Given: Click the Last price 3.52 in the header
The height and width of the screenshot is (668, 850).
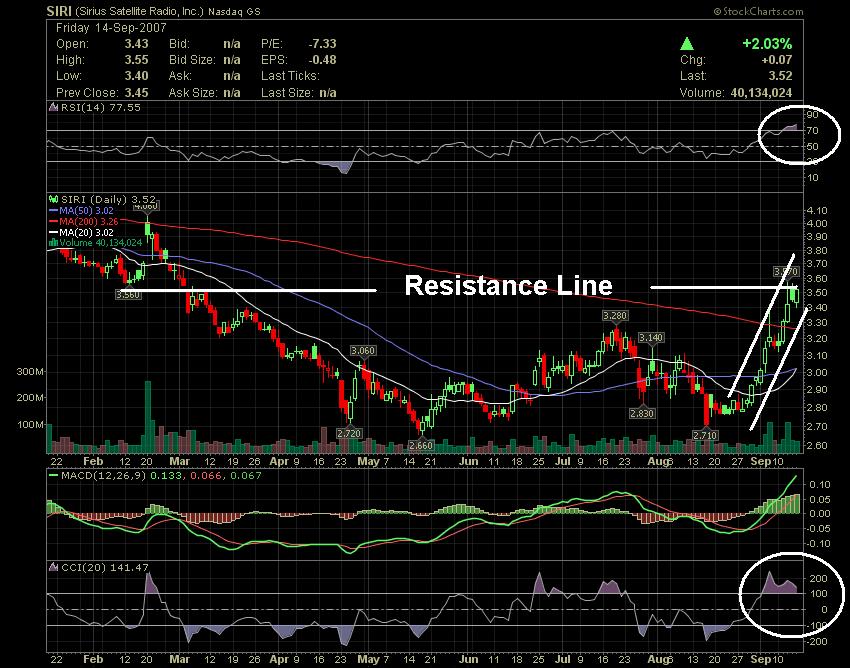Looking at the screenshot, I should pyautogui.click(x=780, y=76).
